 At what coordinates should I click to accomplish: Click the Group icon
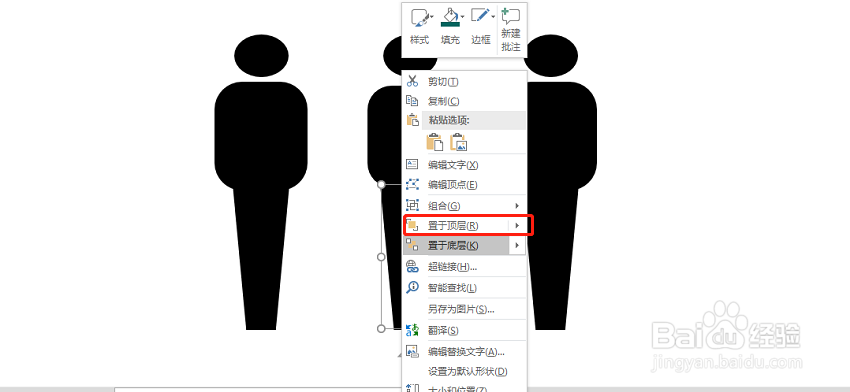click(413, 205)
